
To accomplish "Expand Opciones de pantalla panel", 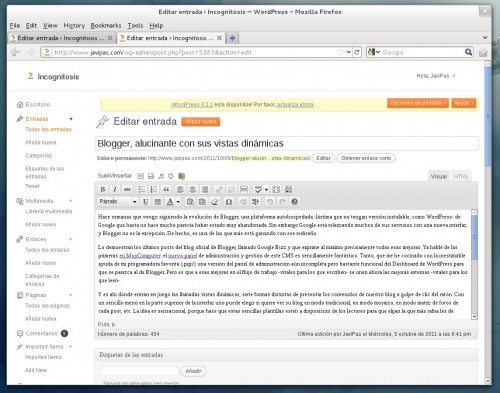I will (x=418, y=103).
